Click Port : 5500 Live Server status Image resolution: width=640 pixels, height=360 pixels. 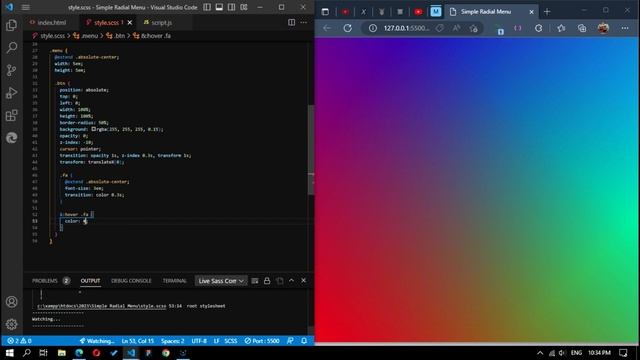[262, 340]
